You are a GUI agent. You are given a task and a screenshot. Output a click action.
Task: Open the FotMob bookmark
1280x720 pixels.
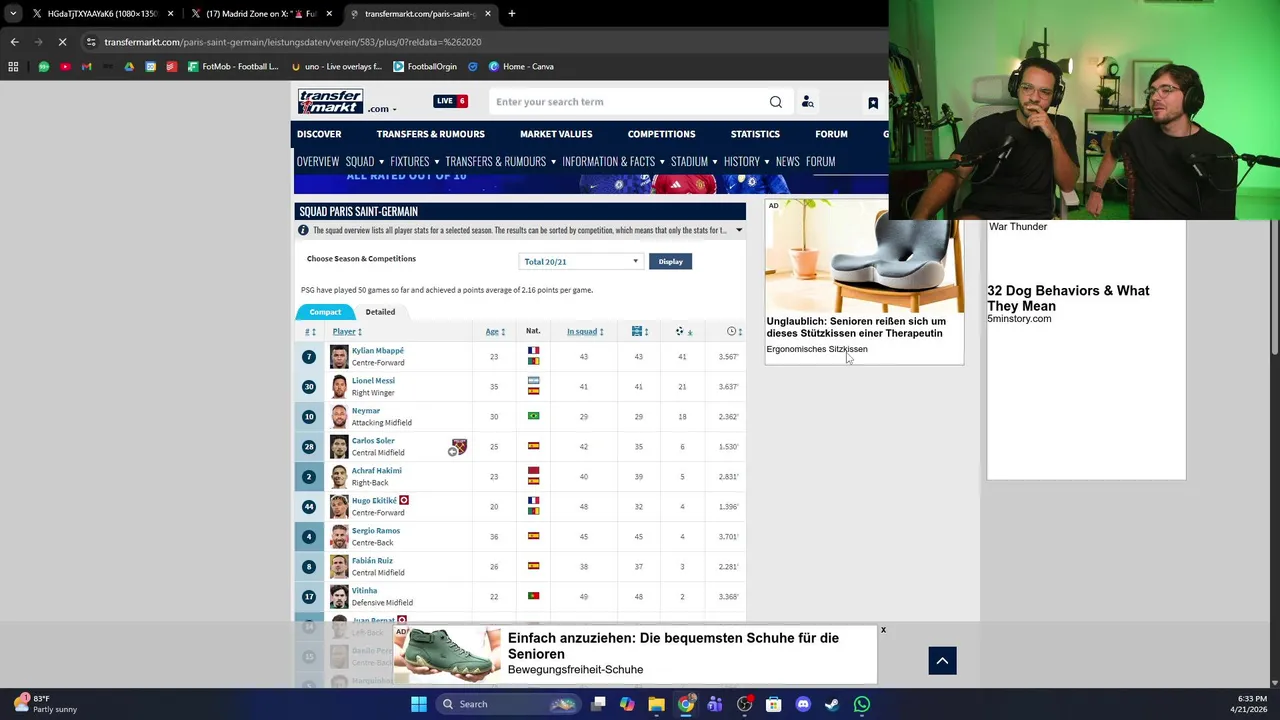[233, 66]
